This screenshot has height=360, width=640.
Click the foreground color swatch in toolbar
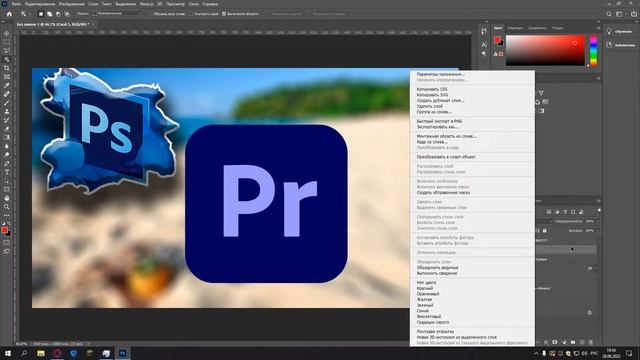click(4, 230)
